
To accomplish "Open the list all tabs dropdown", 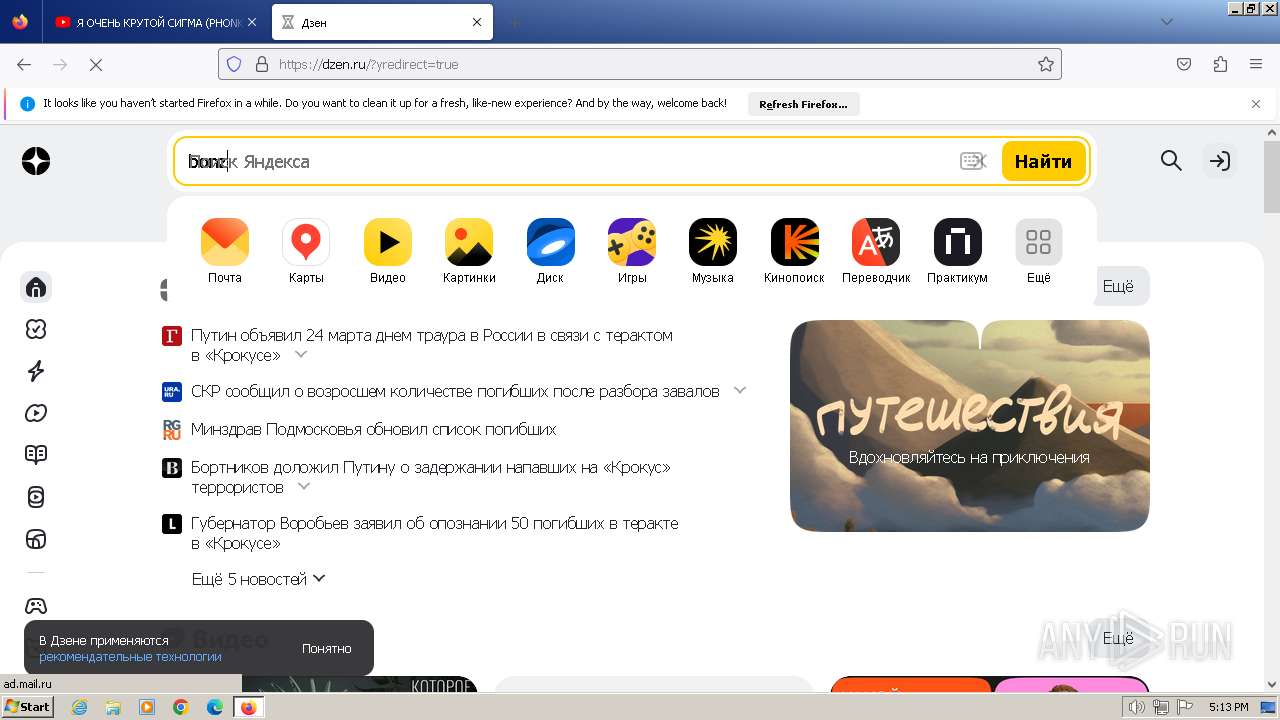I will point(1166,22).
